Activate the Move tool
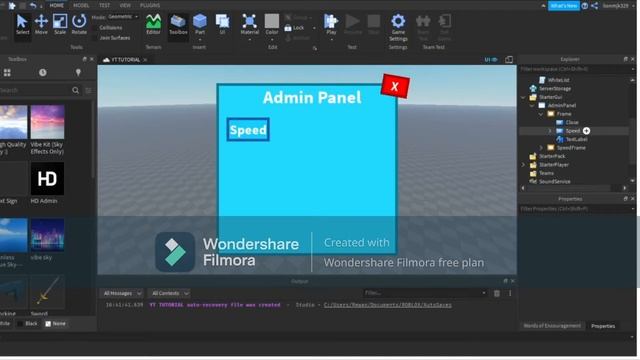640x360 pixels. (x=41, y=24)
